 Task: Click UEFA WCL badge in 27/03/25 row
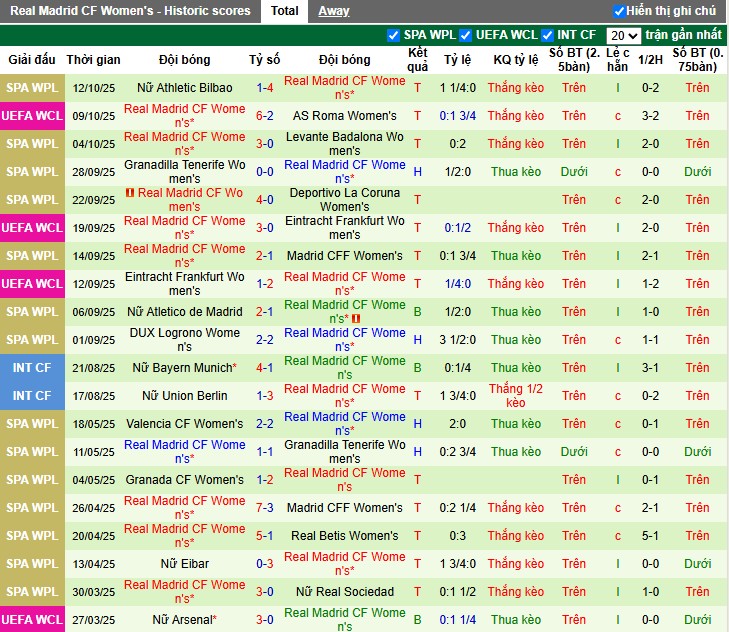pyautogui.click(x=32, y=620)
